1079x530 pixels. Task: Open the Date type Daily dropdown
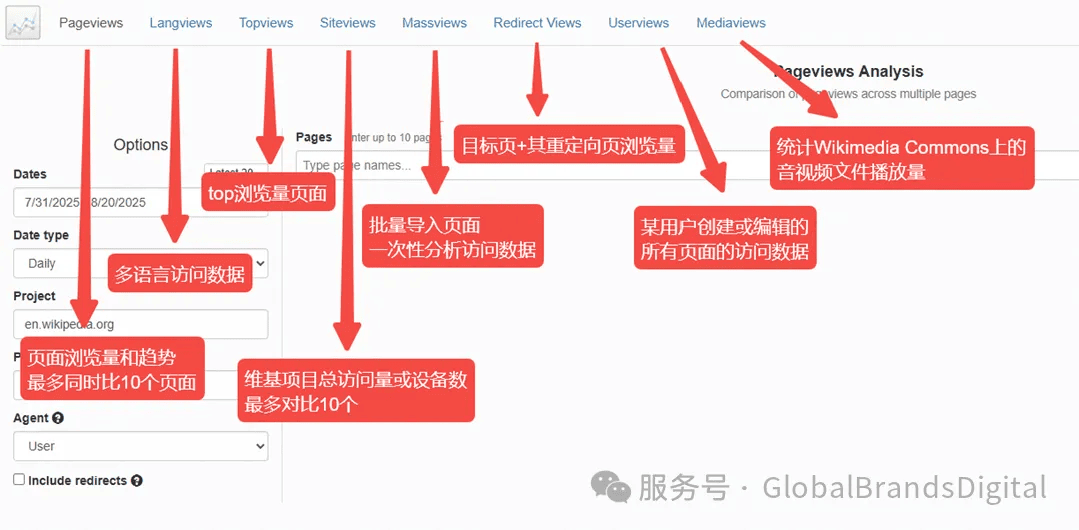tap(140, 263)
